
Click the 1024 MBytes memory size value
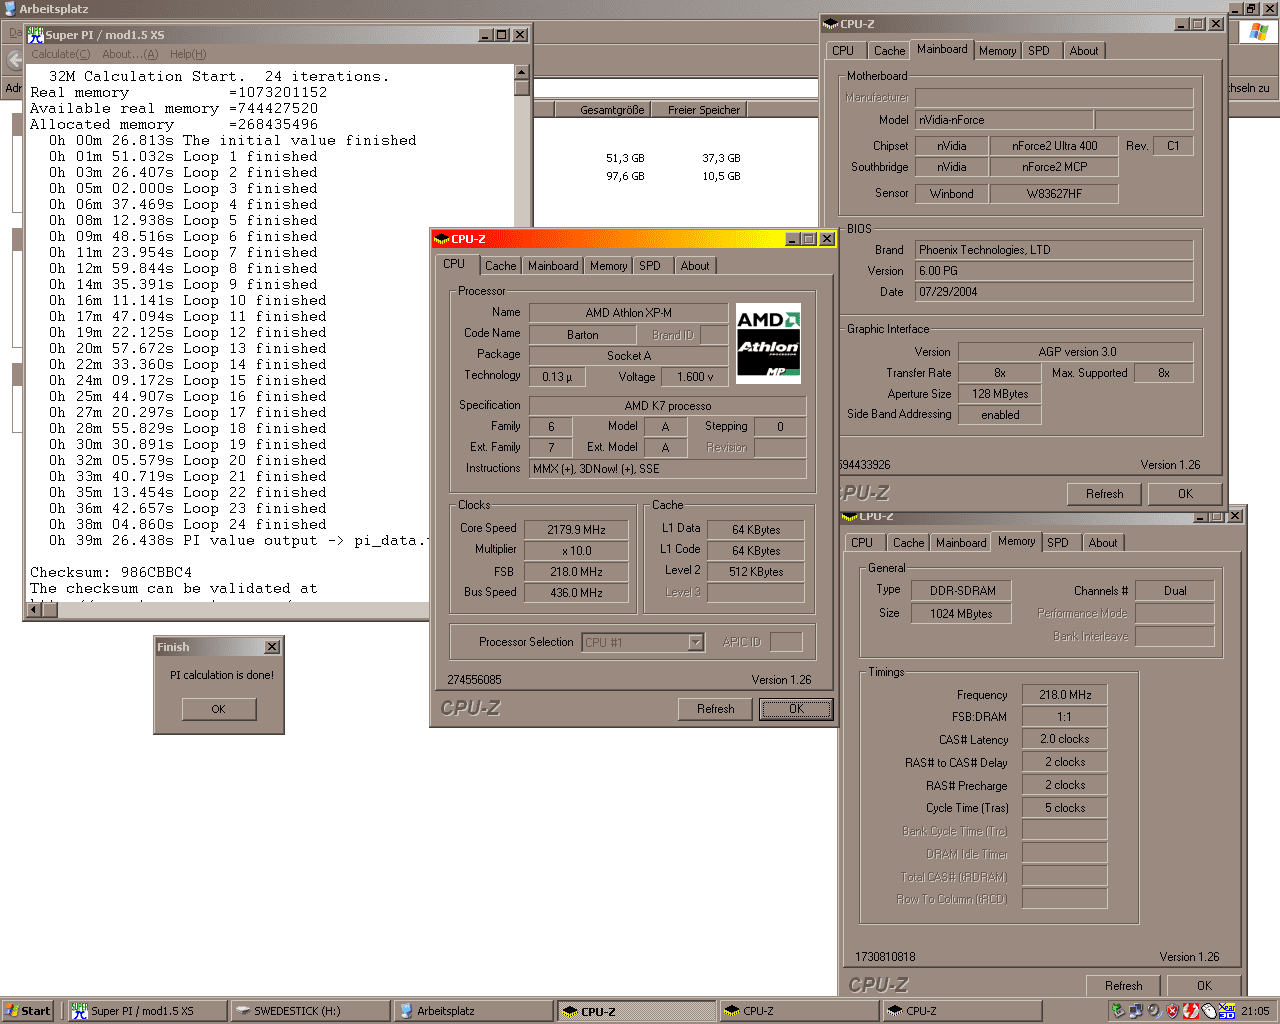click(x=961, y=614)
